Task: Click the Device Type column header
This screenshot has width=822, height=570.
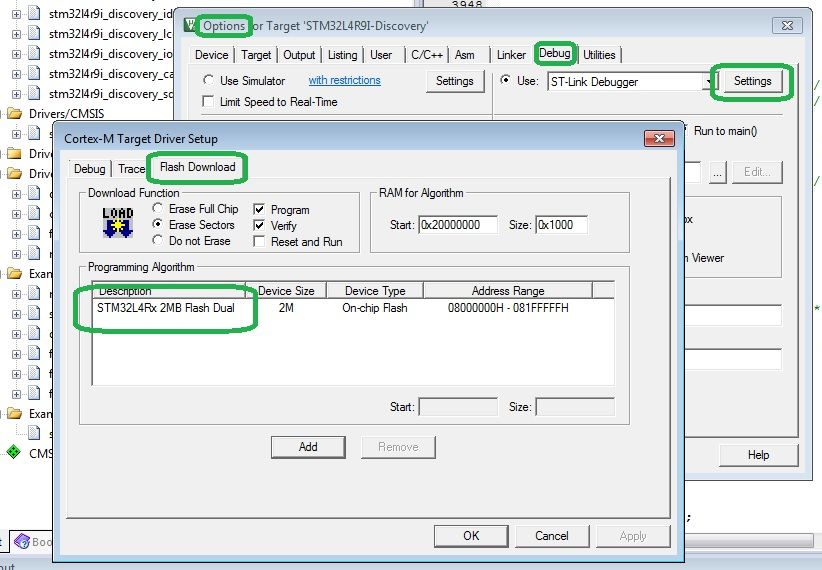Action: [375, 291]
